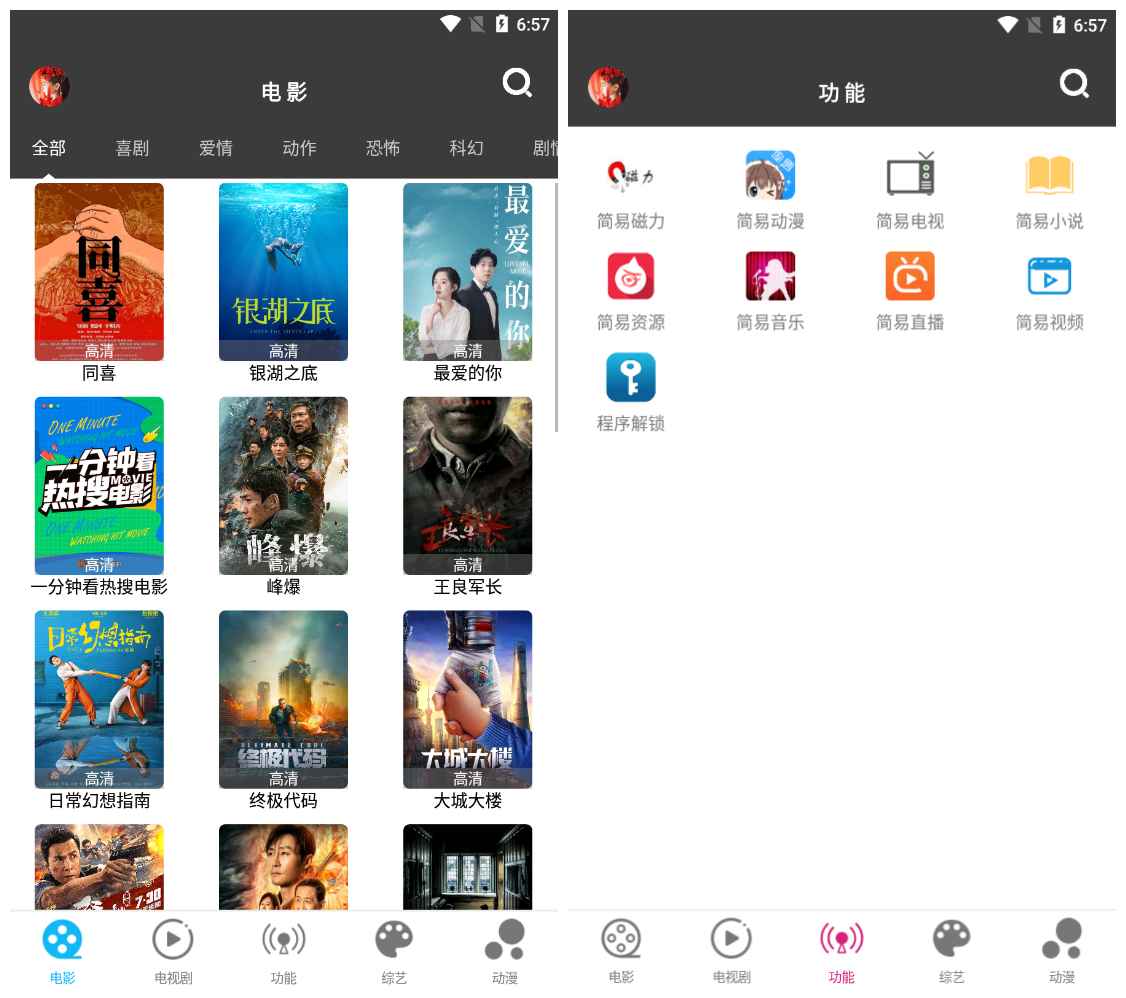Image resolution: width=1126 pixels, height=998 pixels.
Task: Open the 简易小说 book icon
Action: 1049,176
